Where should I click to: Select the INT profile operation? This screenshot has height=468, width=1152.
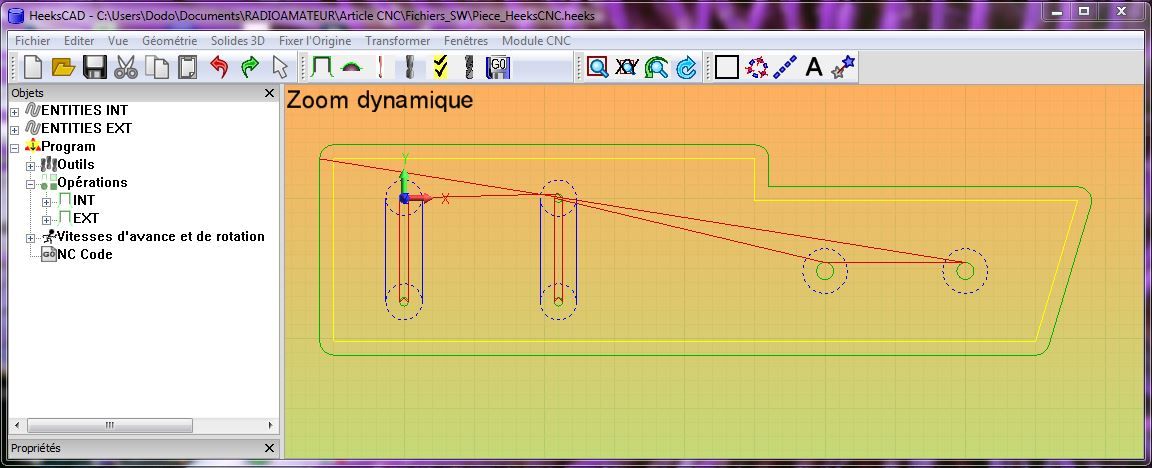84,200
